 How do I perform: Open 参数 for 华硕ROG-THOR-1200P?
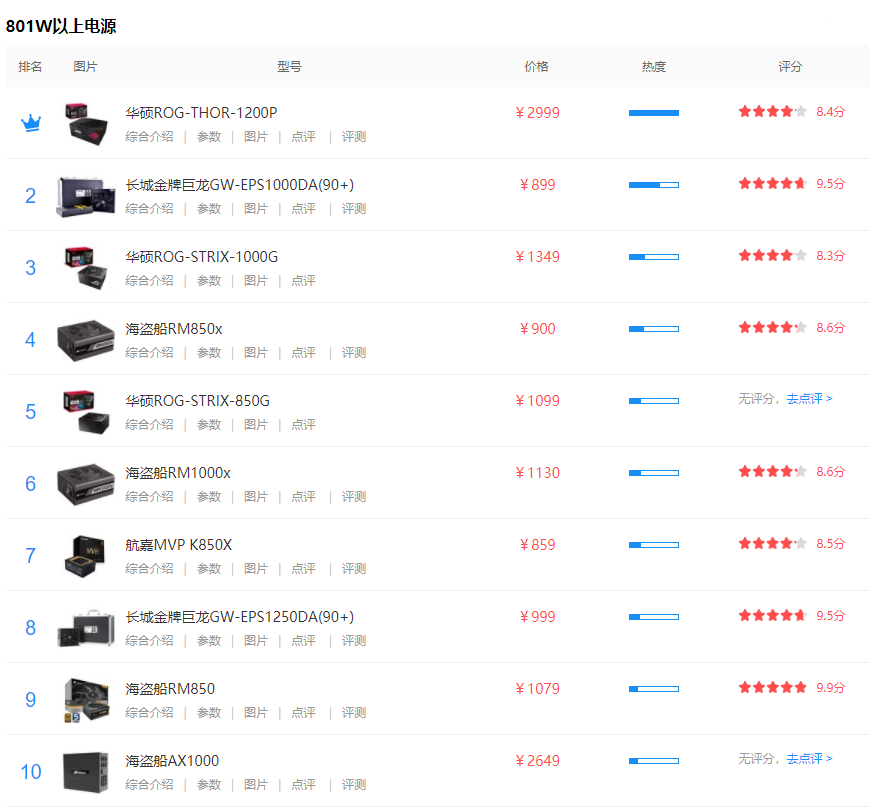[x=209, y=137]
